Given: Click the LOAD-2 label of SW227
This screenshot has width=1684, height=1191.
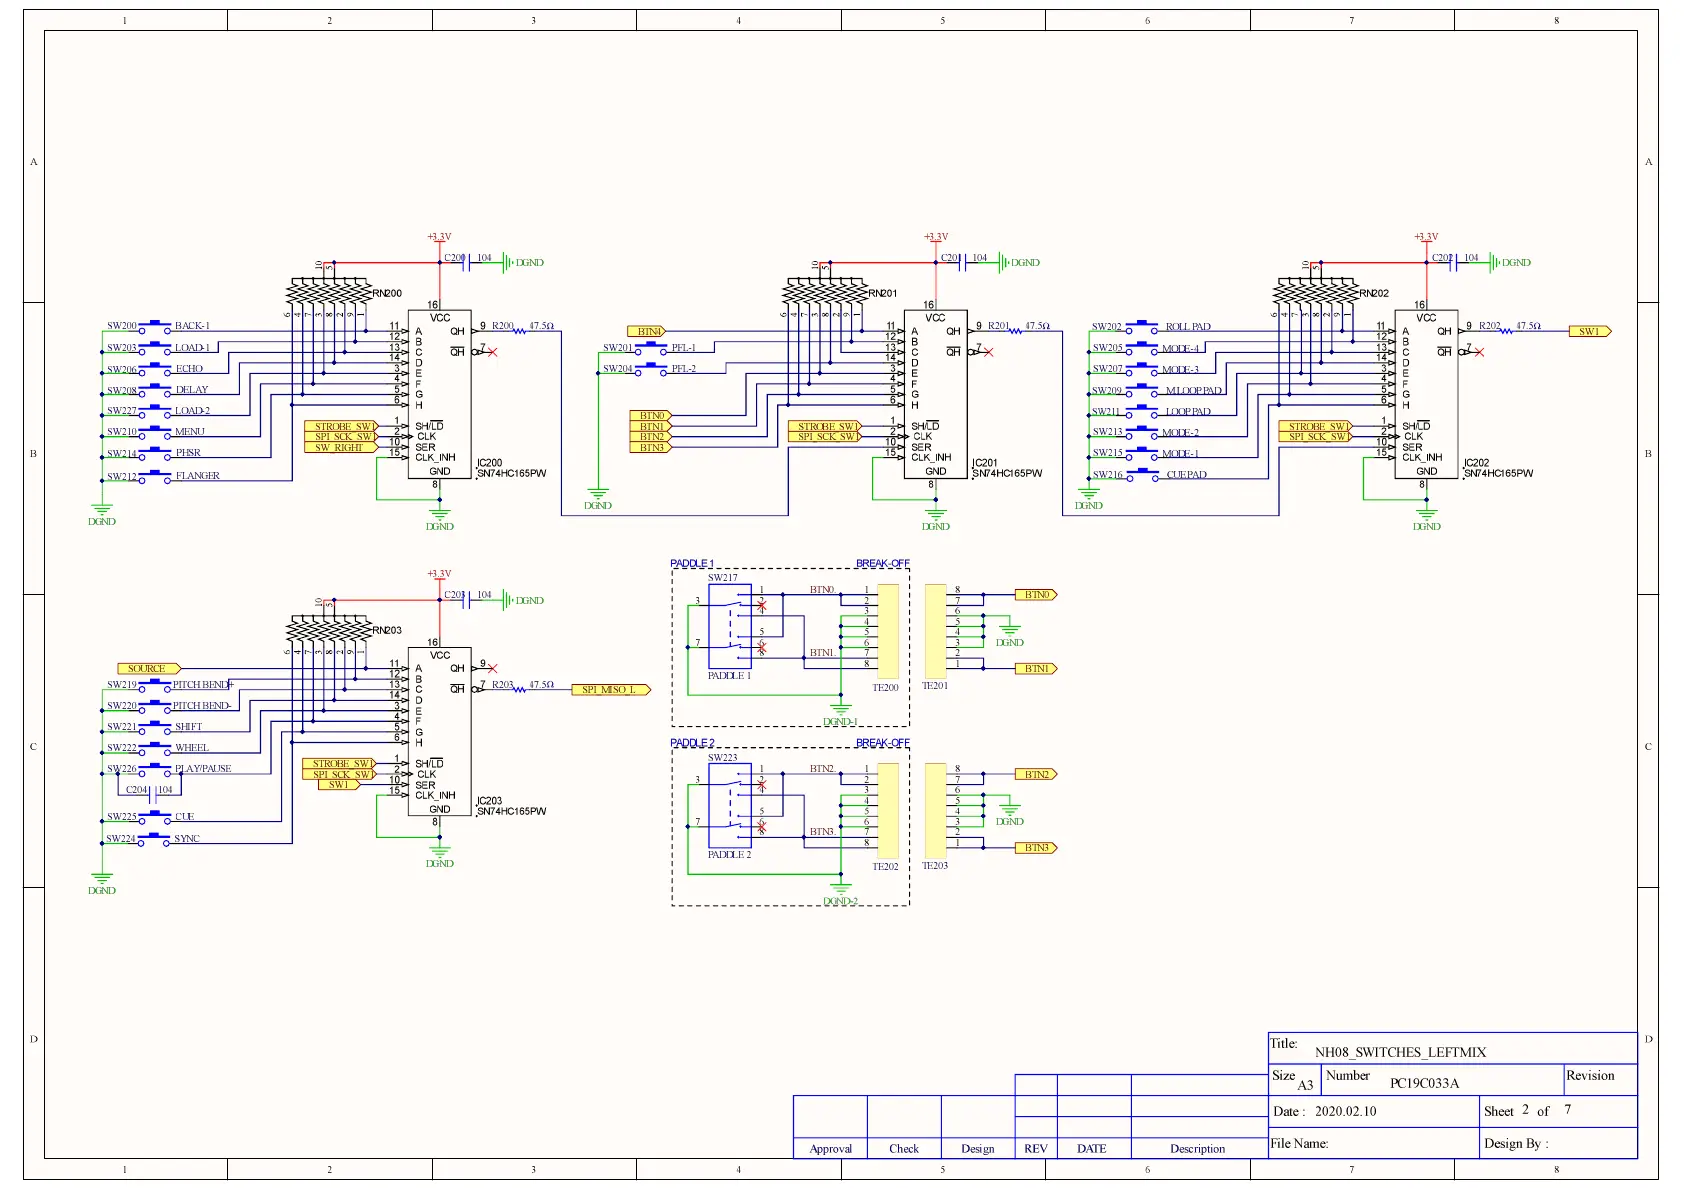Looking at the screenshot, I should coord(193,411).
